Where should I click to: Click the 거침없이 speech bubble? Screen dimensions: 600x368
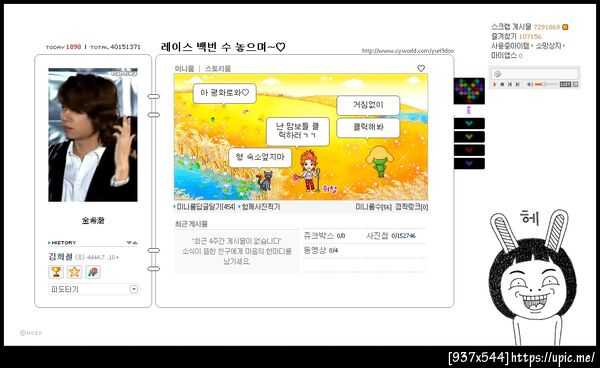[368, 106]
